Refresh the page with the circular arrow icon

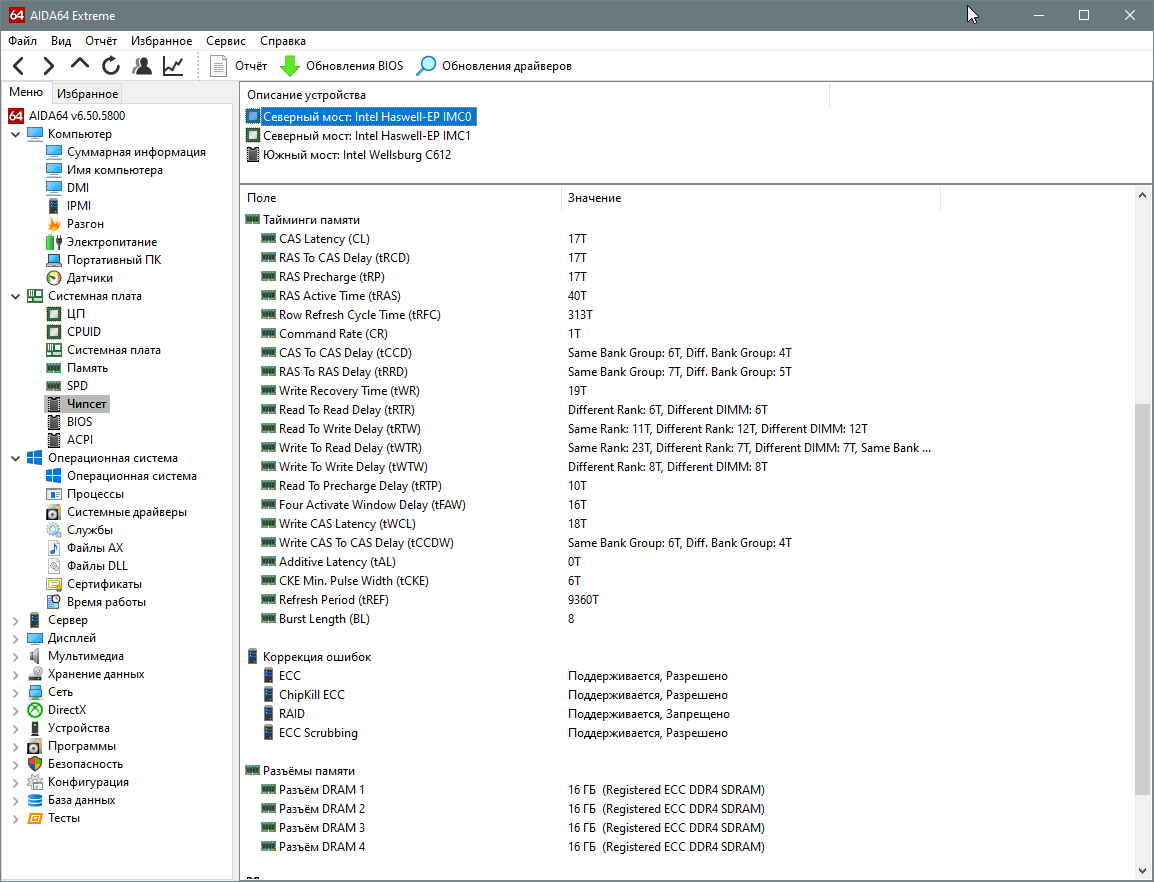(110, 66)
